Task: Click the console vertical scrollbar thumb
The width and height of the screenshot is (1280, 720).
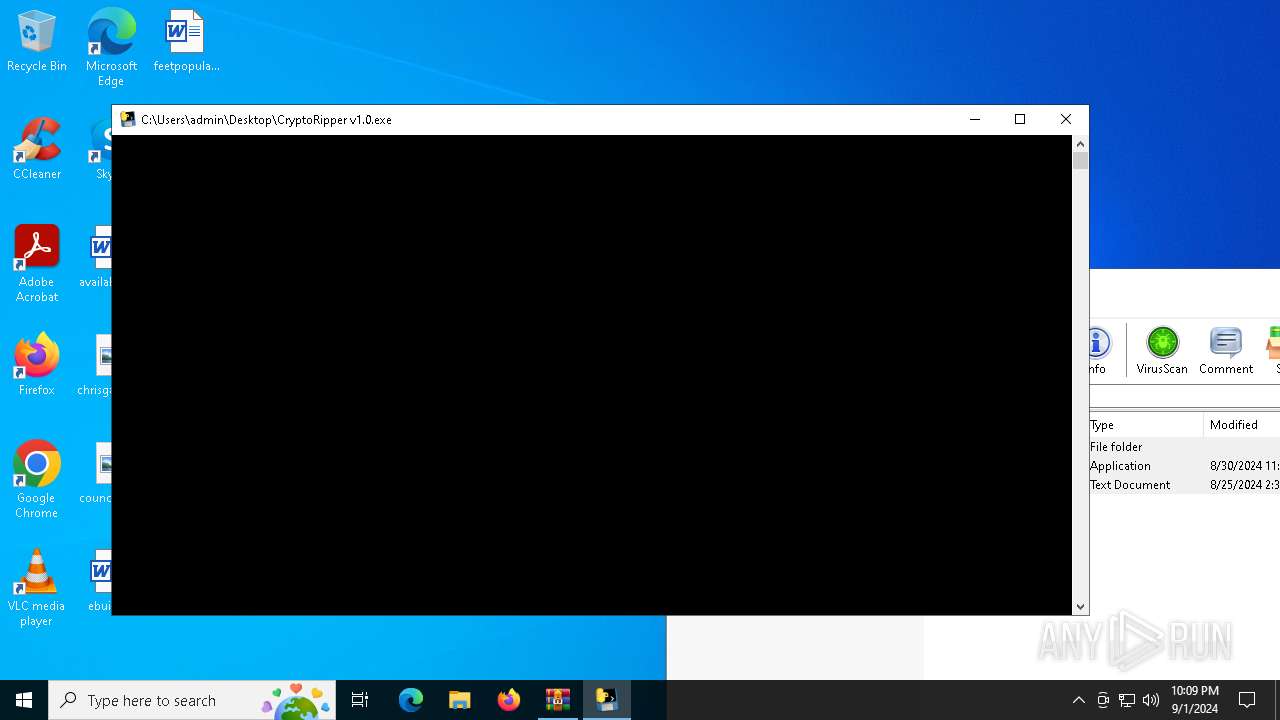Action: [1080, 161]
